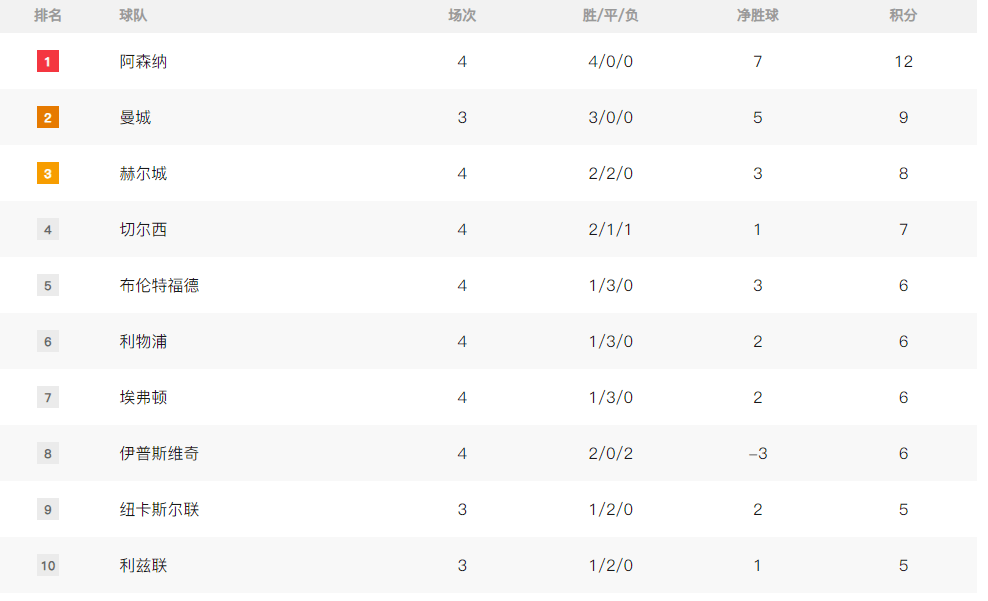The height and width of the screenshot is (601, 988).
Task: Open team 纽卡斯尔联
Action: click(x=159, y=510)
